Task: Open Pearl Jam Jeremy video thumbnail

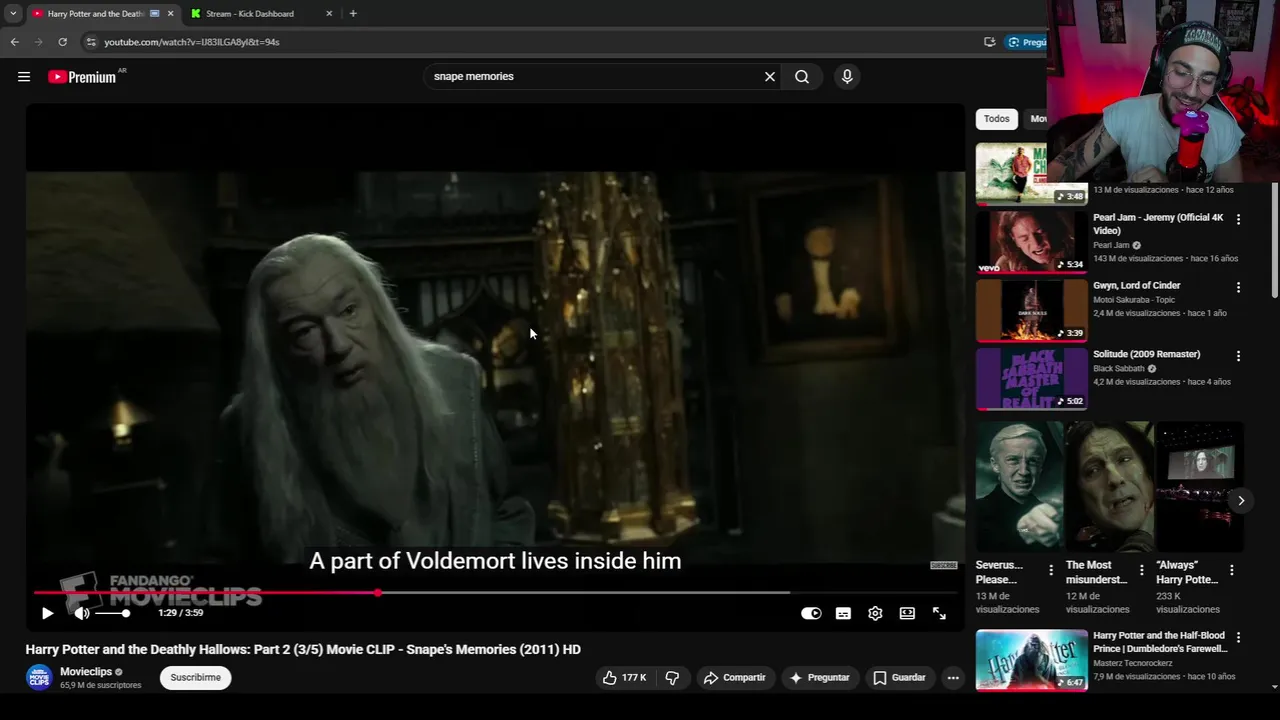Action: 1031,241
